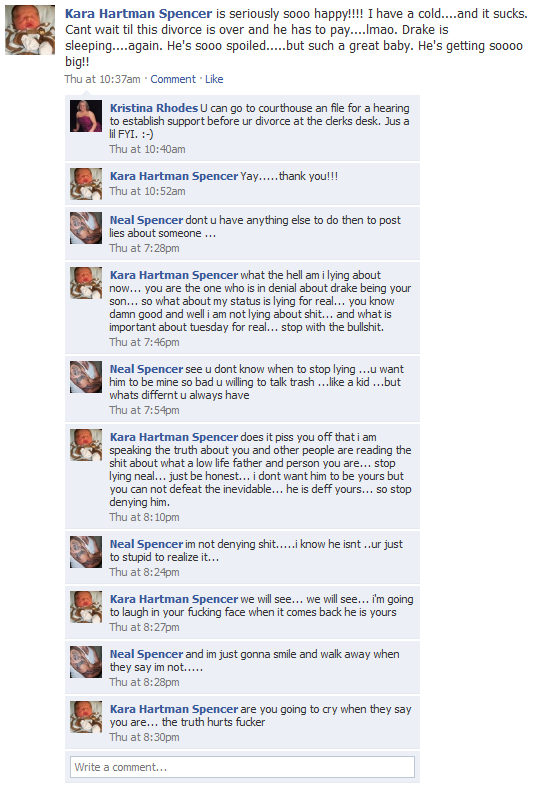Click Neal Spencer's avatar beside the 8:24pm comment
The width and height of the screenshot is (538, 785).
[86, 552]
